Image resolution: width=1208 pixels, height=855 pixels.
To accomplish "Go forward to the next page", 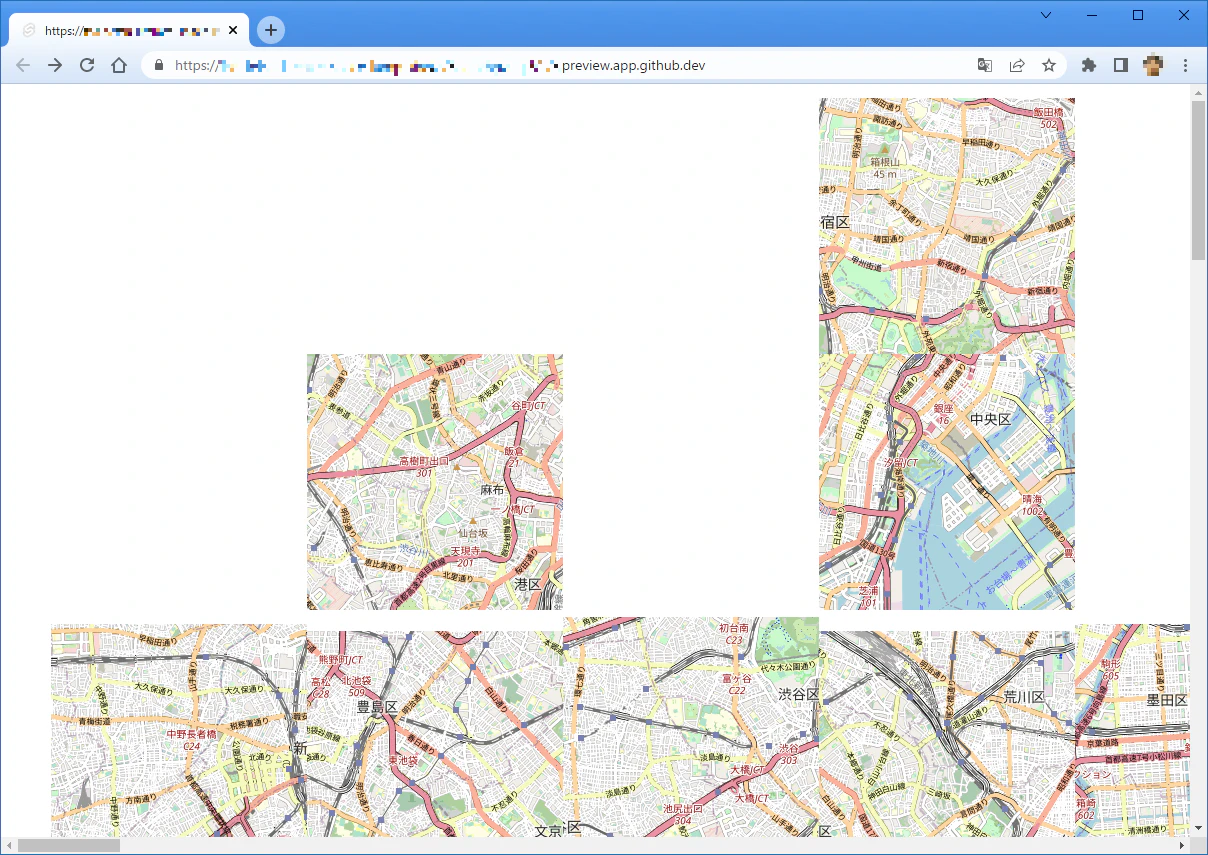I will click(55, 65).
